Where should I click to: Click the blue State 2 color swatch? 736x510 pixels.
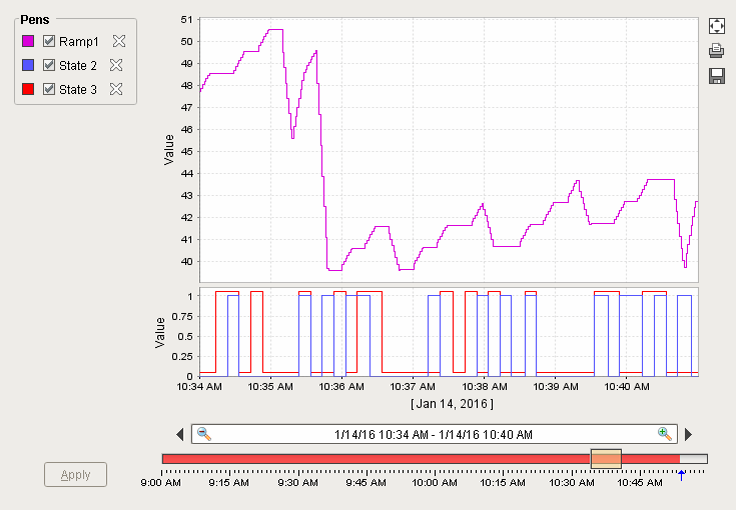pos(28,65)
